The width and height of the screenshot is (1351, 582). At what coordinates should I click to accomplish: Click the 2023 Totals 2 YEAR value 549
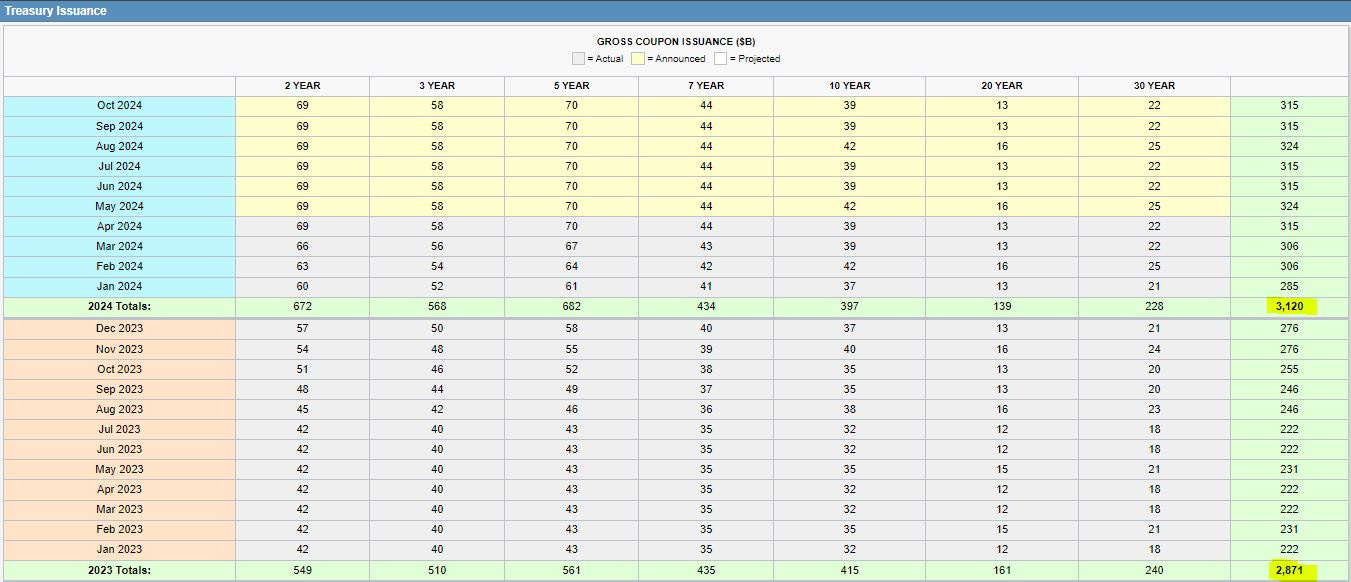point(302,570)
